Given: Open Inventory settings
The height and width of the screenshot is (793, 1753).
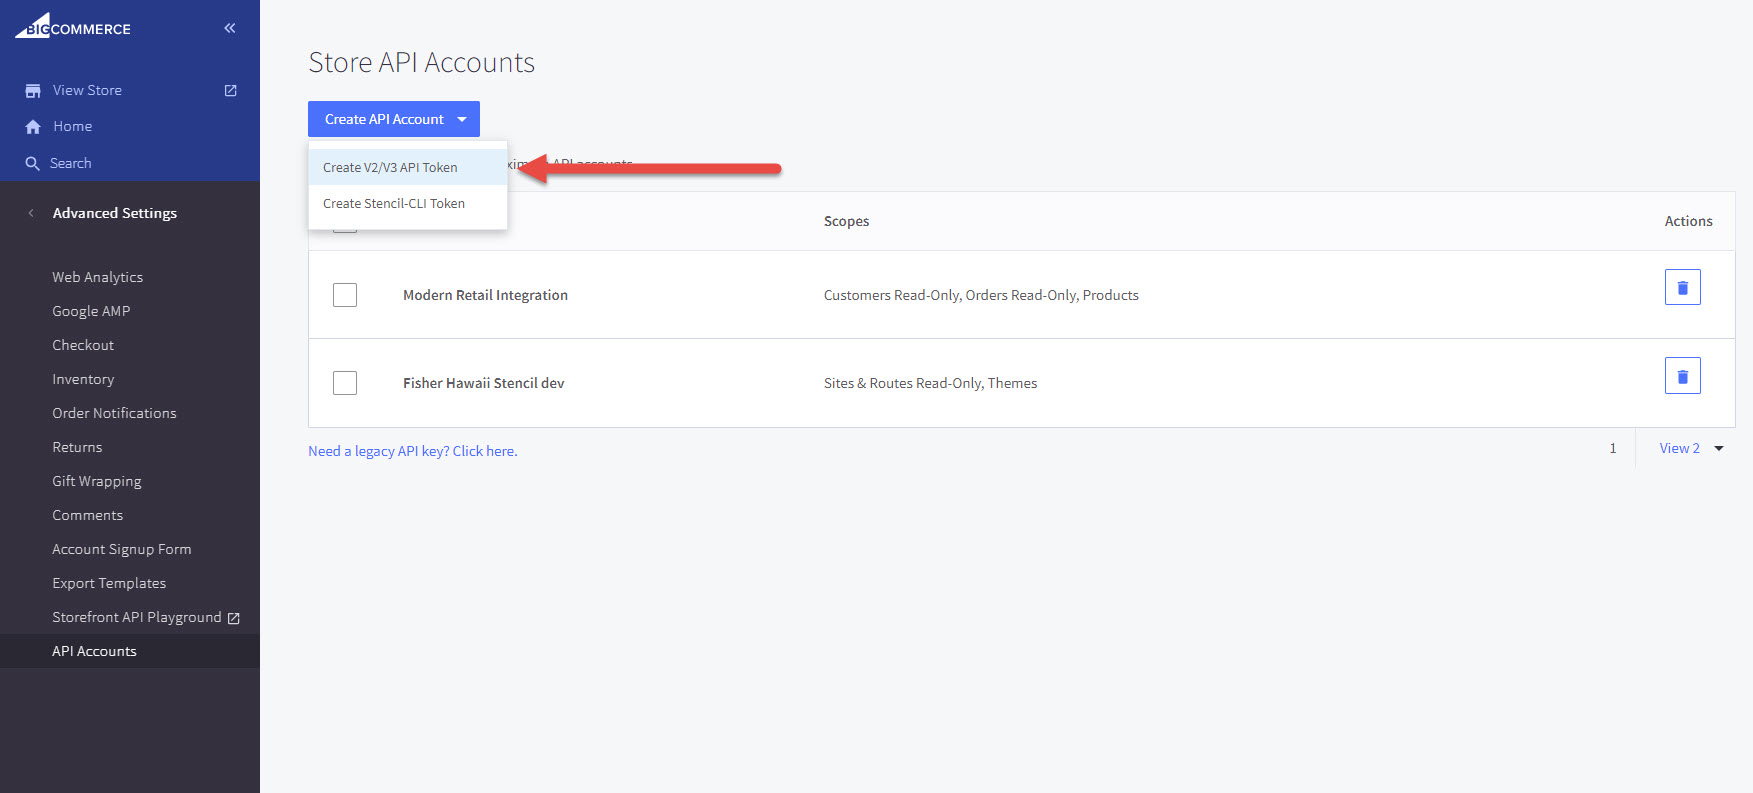Looking at the screenshot, I should [x=83, y=379].
